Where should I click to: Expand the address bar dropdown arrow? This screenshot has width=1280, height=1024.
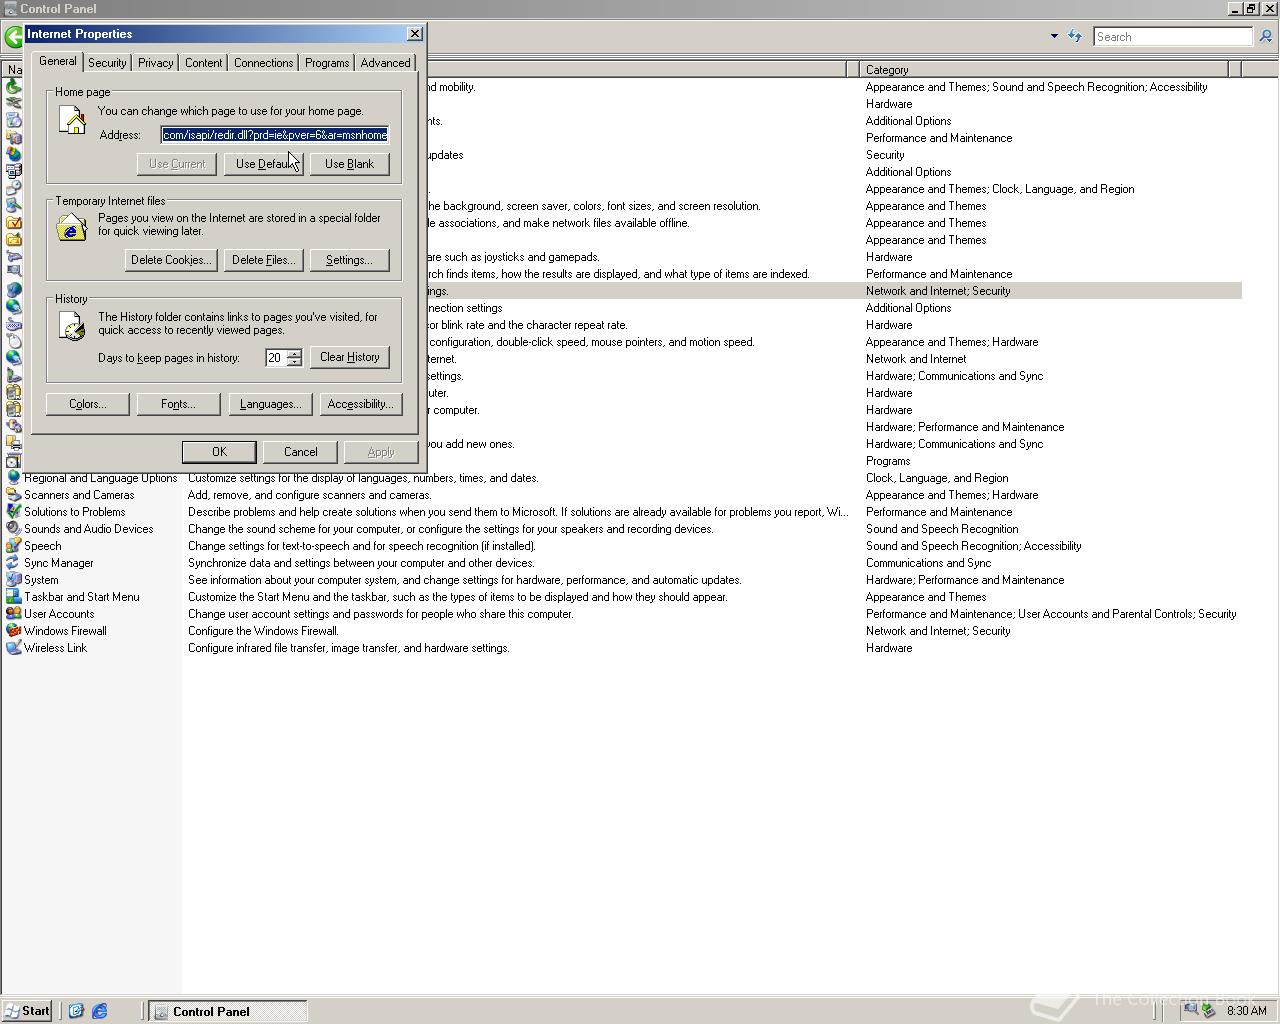point(1054,36)
